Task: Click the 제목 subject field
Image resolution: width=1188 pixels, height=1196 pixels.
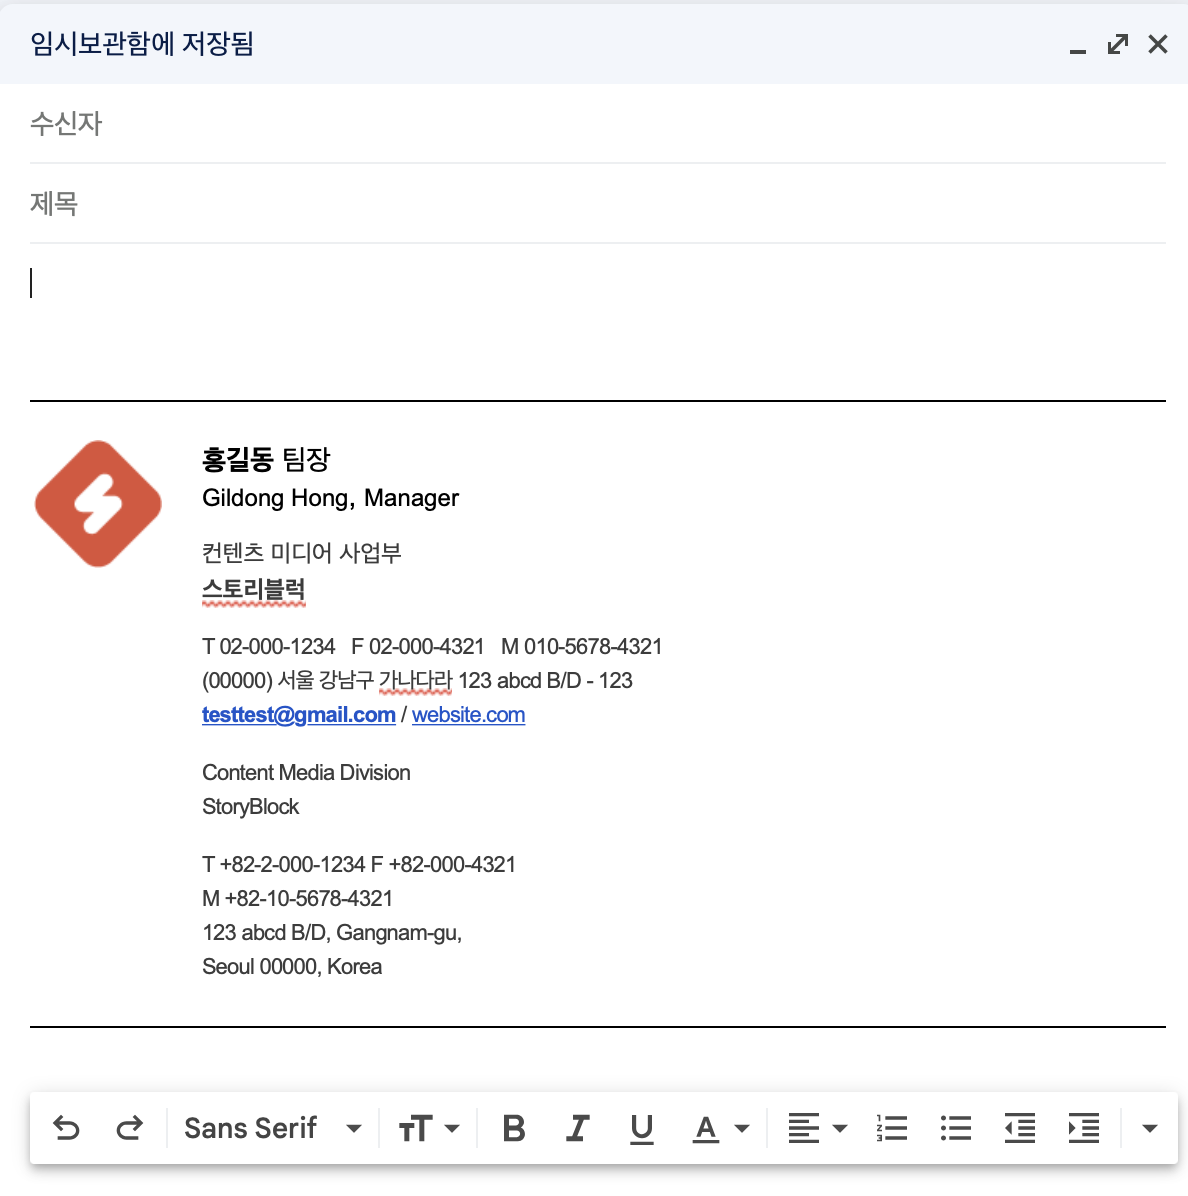Action: coord(597,204)
